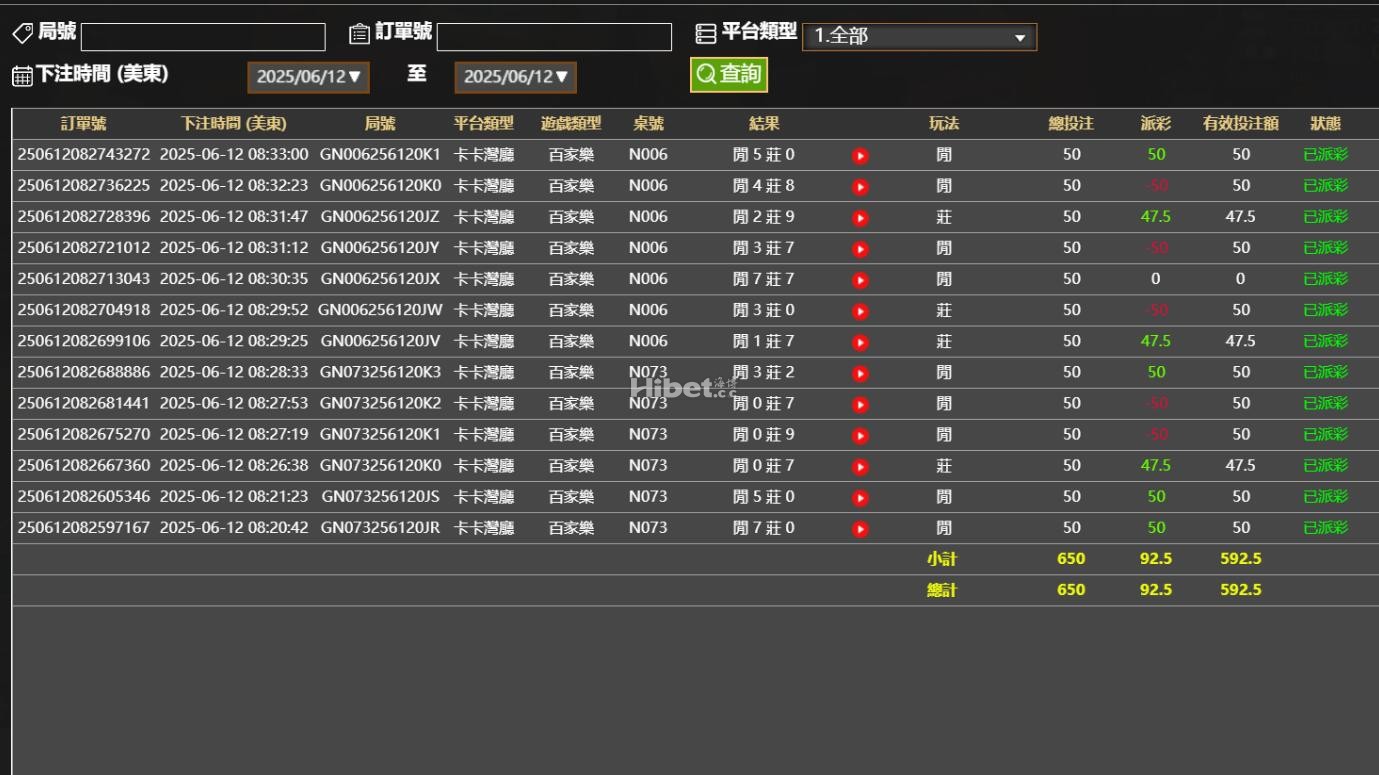Click the 局號 input field
The height and width of the screenshot is (775, 1379).
203,37
